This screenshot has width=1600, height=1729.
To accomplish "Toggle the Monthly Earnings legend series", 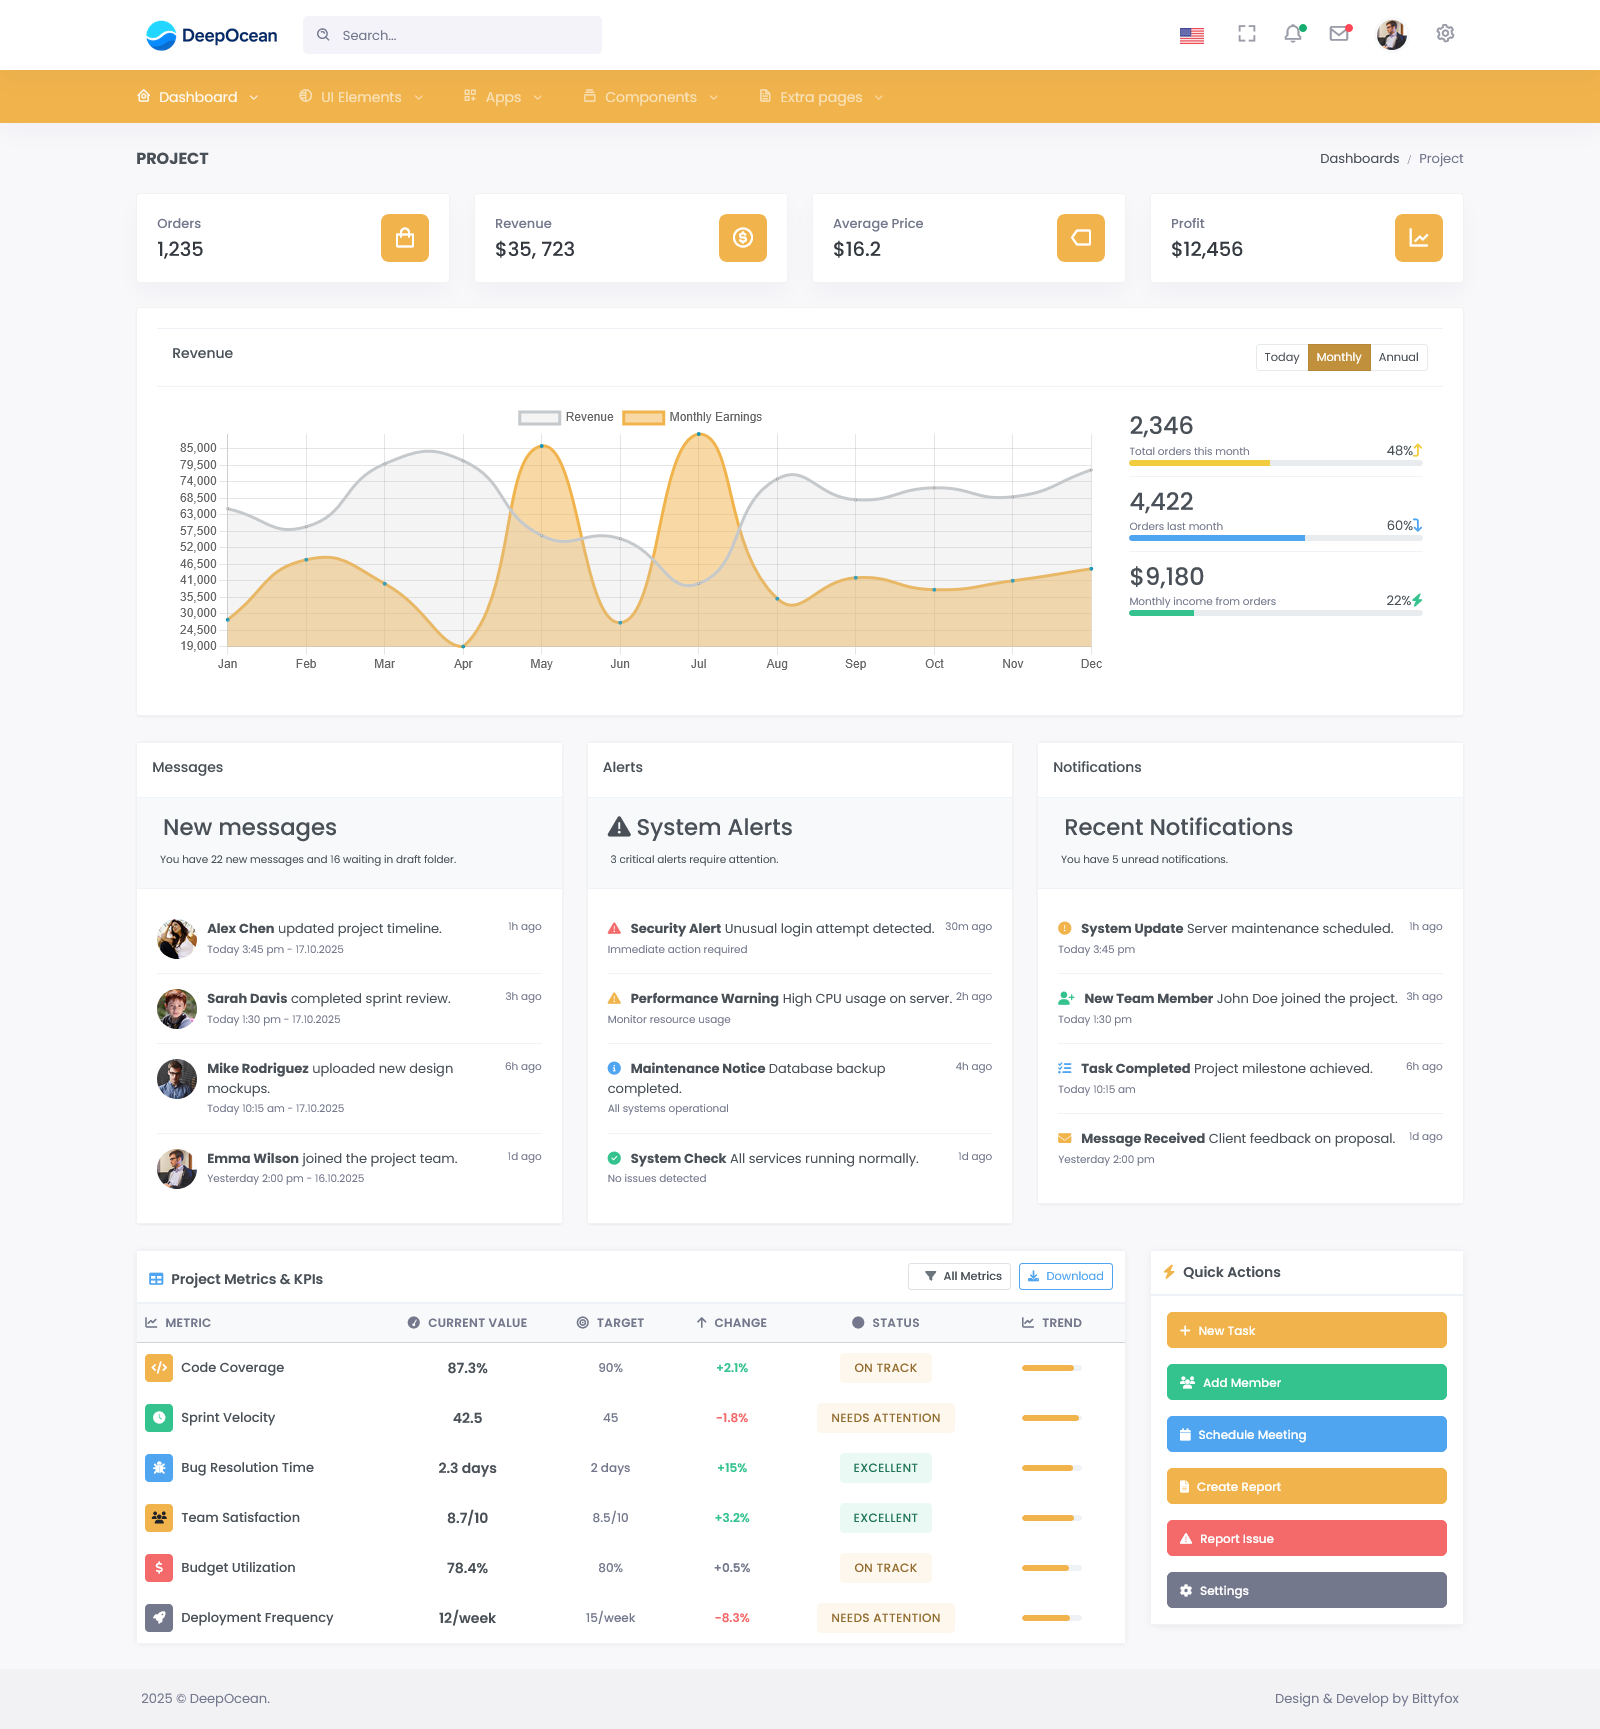I will [x=692, y=417].
